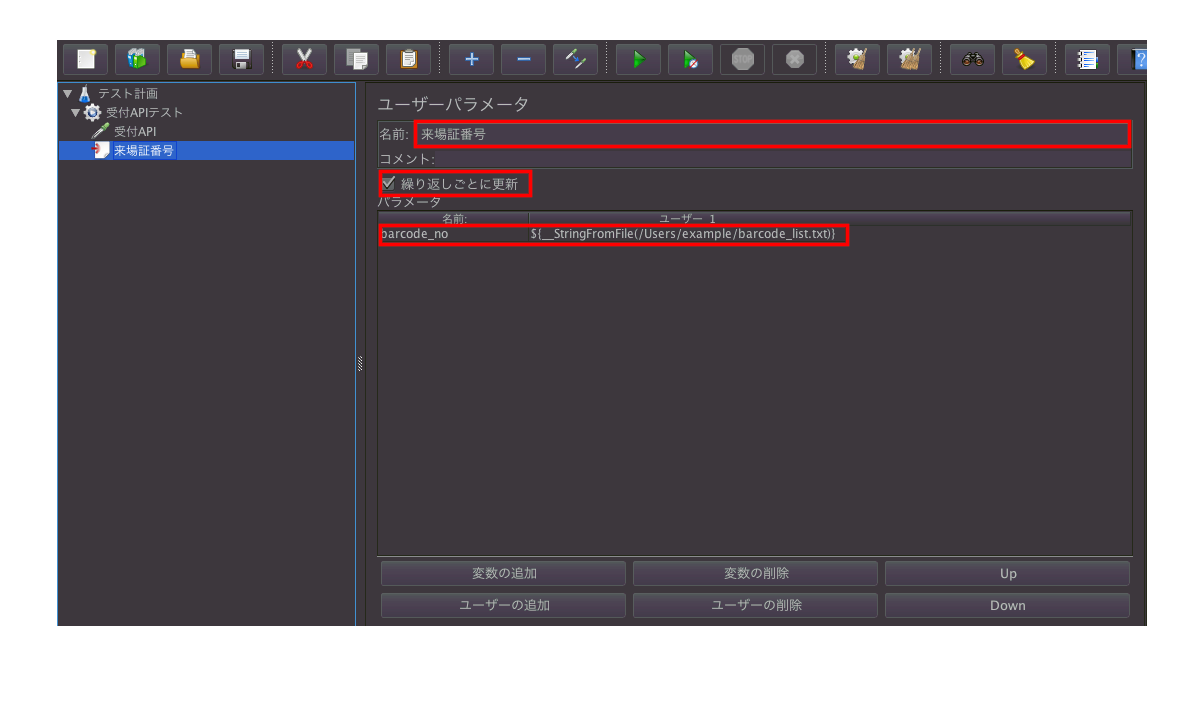The width and height of the screenshot is (1204, 726).
Task: Focus the コメント input field
Action: point(784,159)
